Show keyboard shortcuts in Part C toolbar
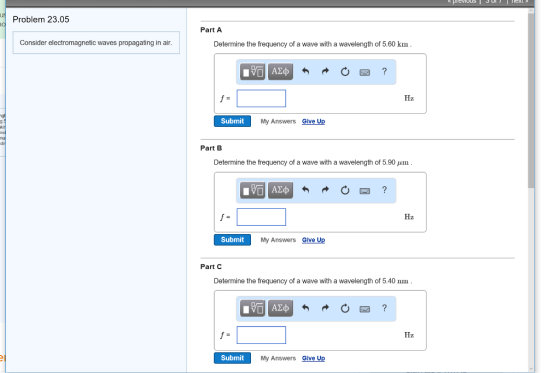 click(x=365, y=309)
